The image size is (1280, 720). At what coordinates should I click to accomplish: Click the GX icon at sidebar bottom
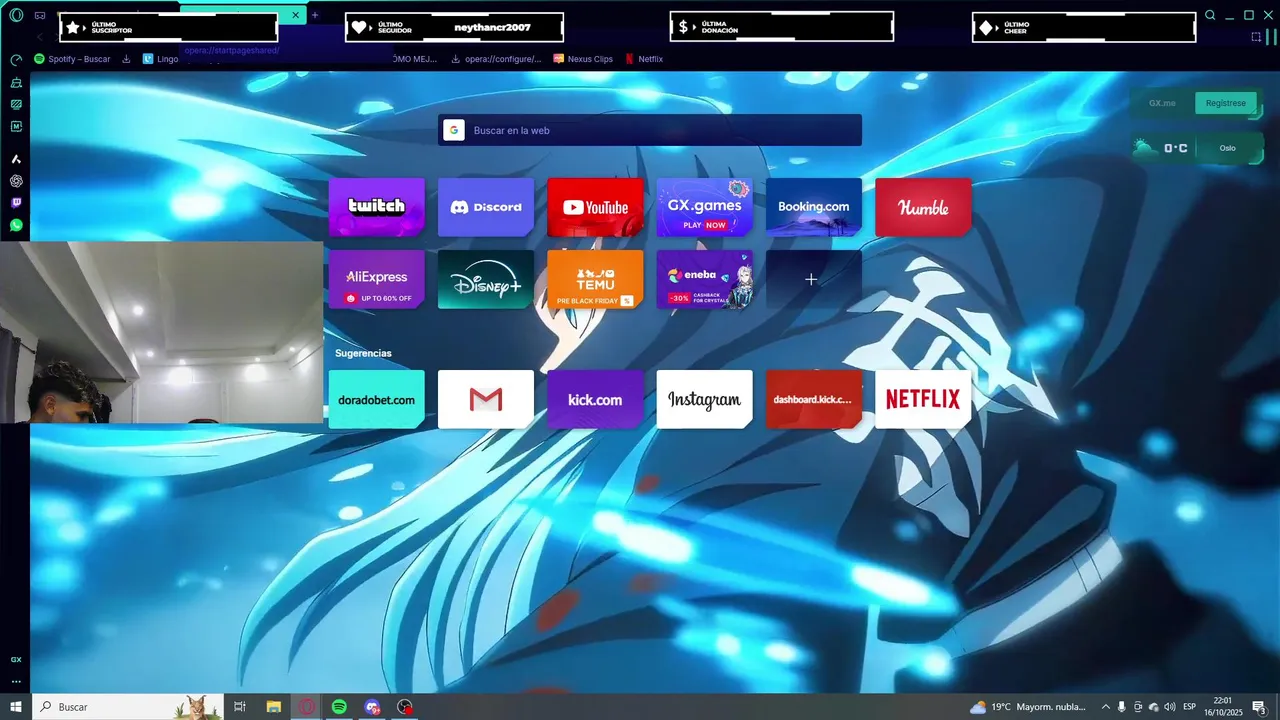(16, 660)
